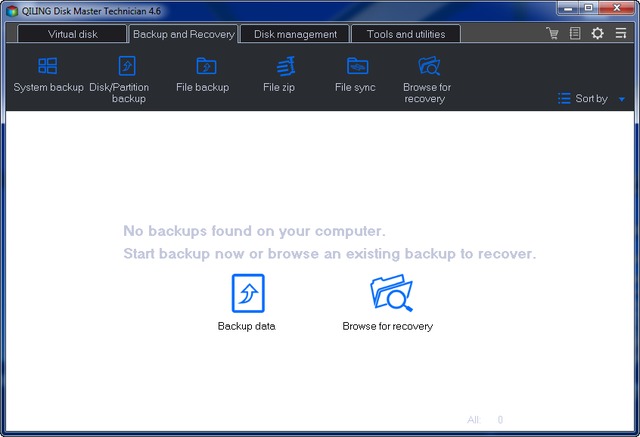Click the System backup icon
Viewport: 640px width, 437px height.
coord(48,67)
